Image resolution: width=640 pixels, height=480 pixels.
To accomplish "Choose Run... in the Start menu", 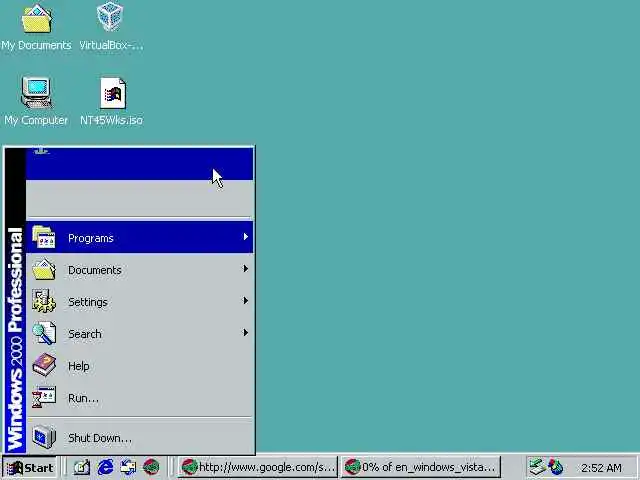I will pyautogui.click(x=140, y=397).
